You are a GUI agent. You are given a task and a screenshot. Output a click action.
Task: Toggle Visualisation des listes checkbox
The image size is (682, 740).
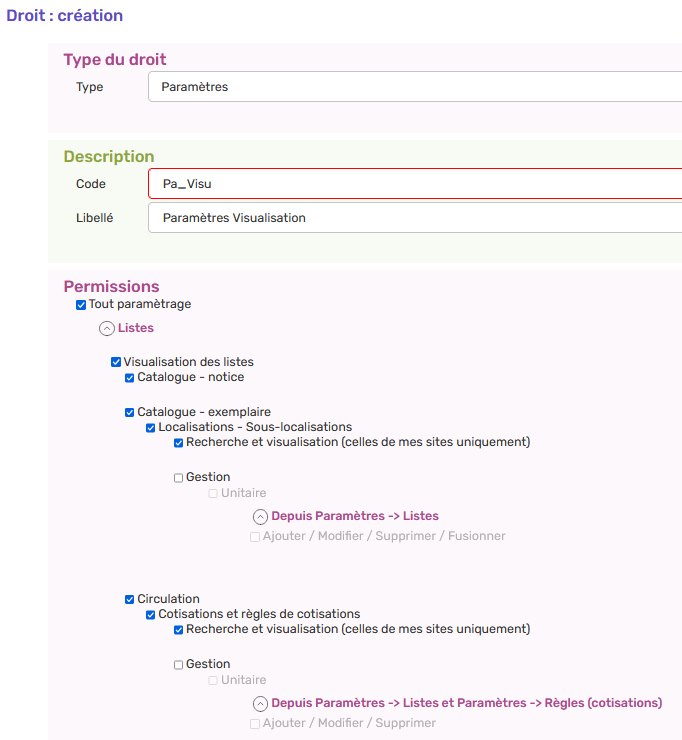pos(116,363)
